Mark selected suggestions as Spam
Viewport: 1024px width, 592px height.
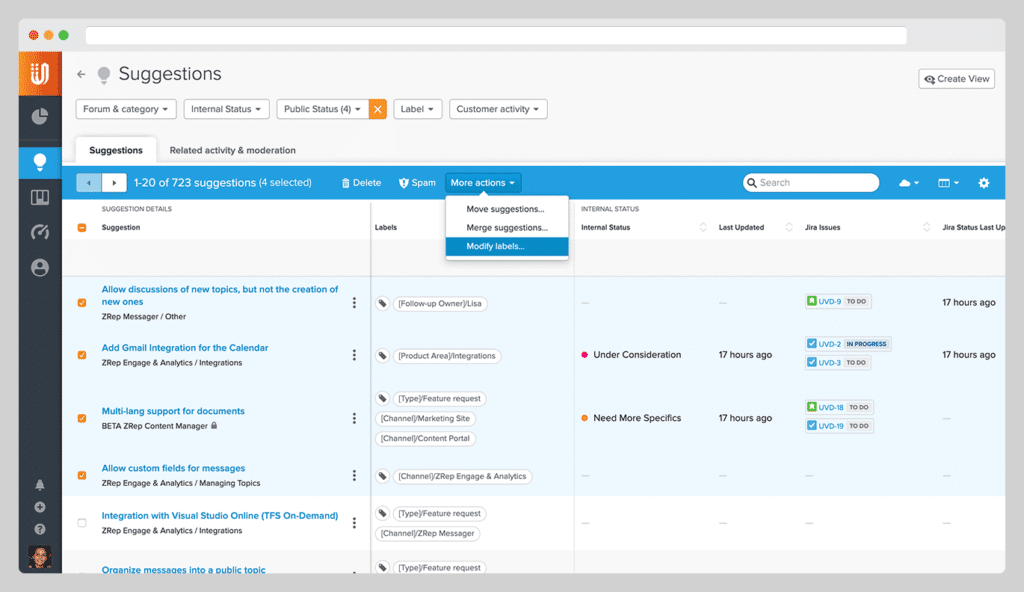(x=417, y=183)
